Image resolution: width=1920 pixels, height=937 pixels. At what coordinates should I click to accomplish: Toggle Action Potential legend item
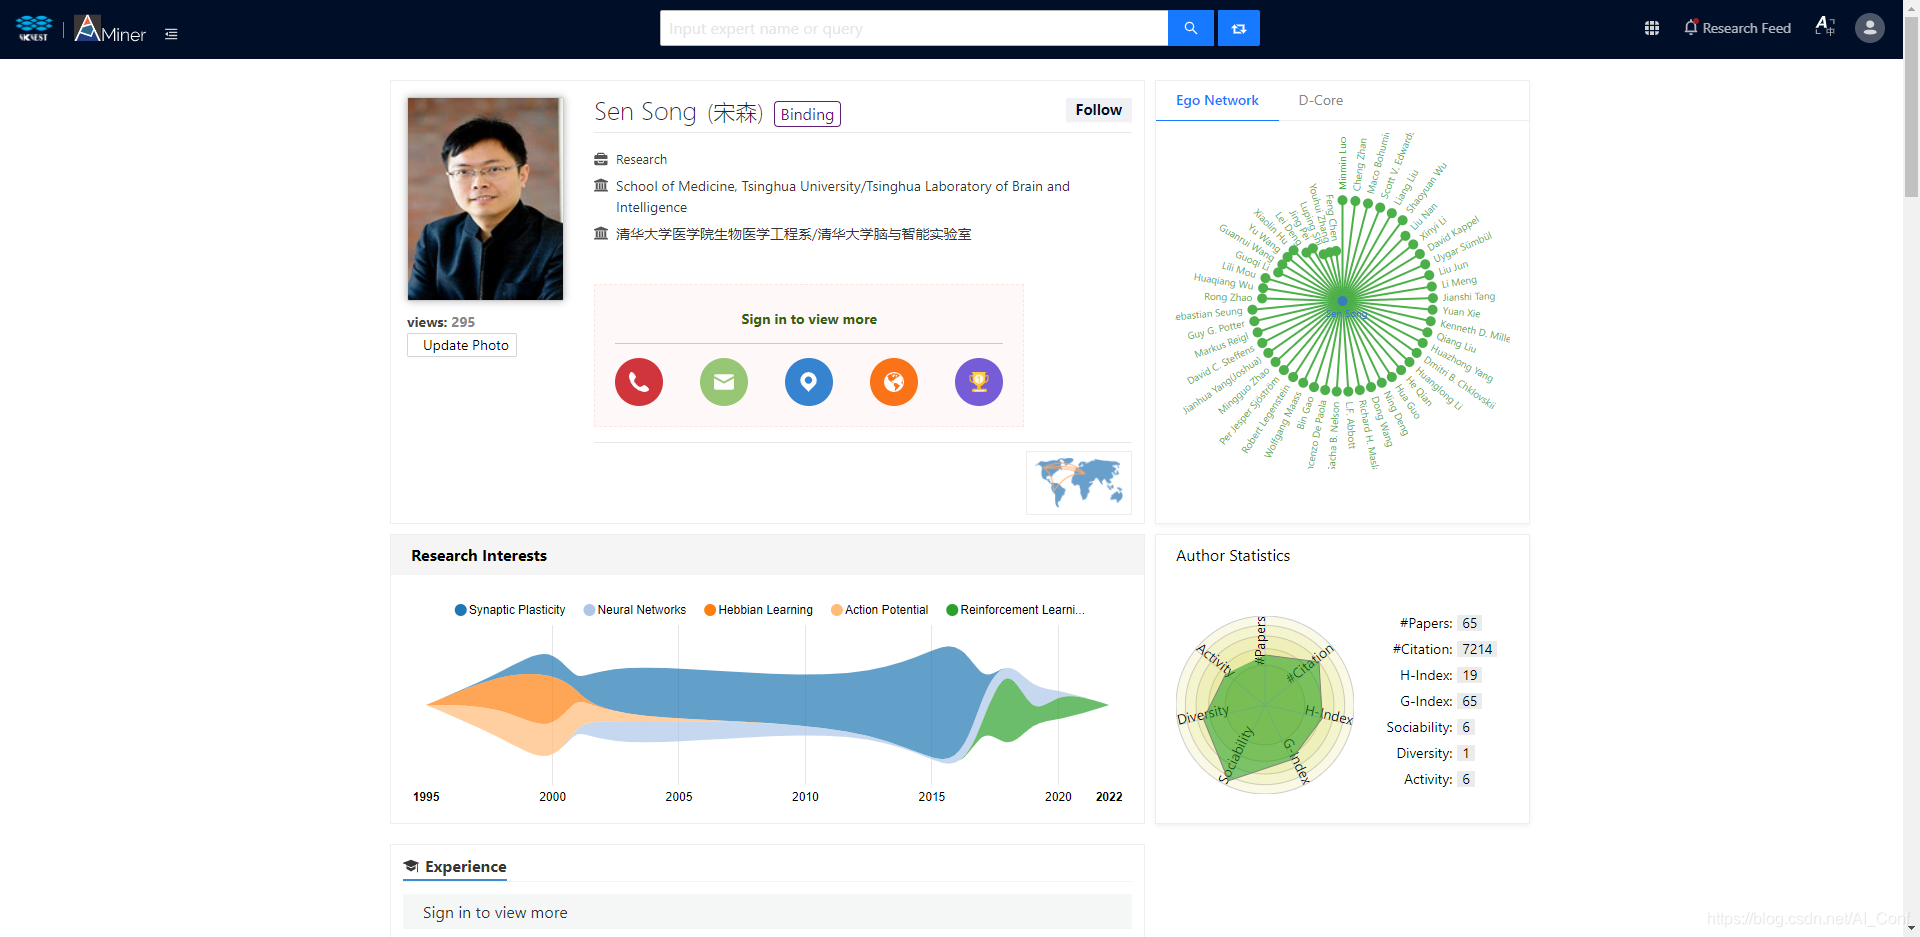click(880, 610)
